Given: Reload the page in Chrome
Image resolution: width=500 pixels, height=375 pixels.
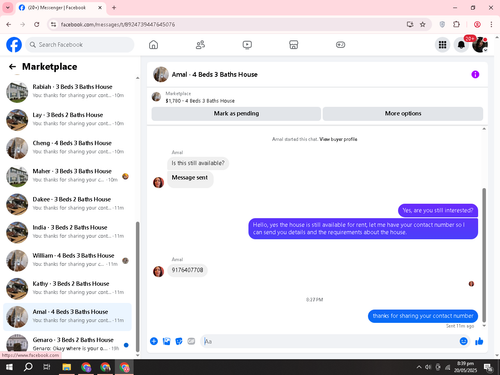Looking at the screenshot, I should (x=37, y=24).
